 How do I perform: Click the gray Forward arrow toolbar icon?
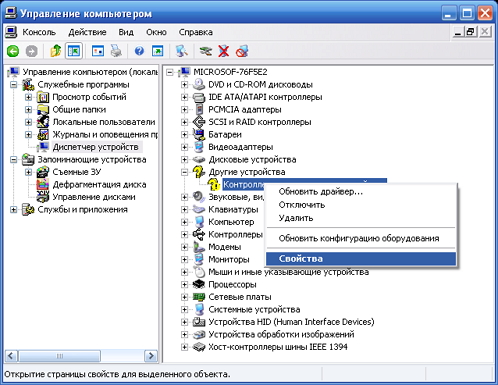(x=31, y=51)
